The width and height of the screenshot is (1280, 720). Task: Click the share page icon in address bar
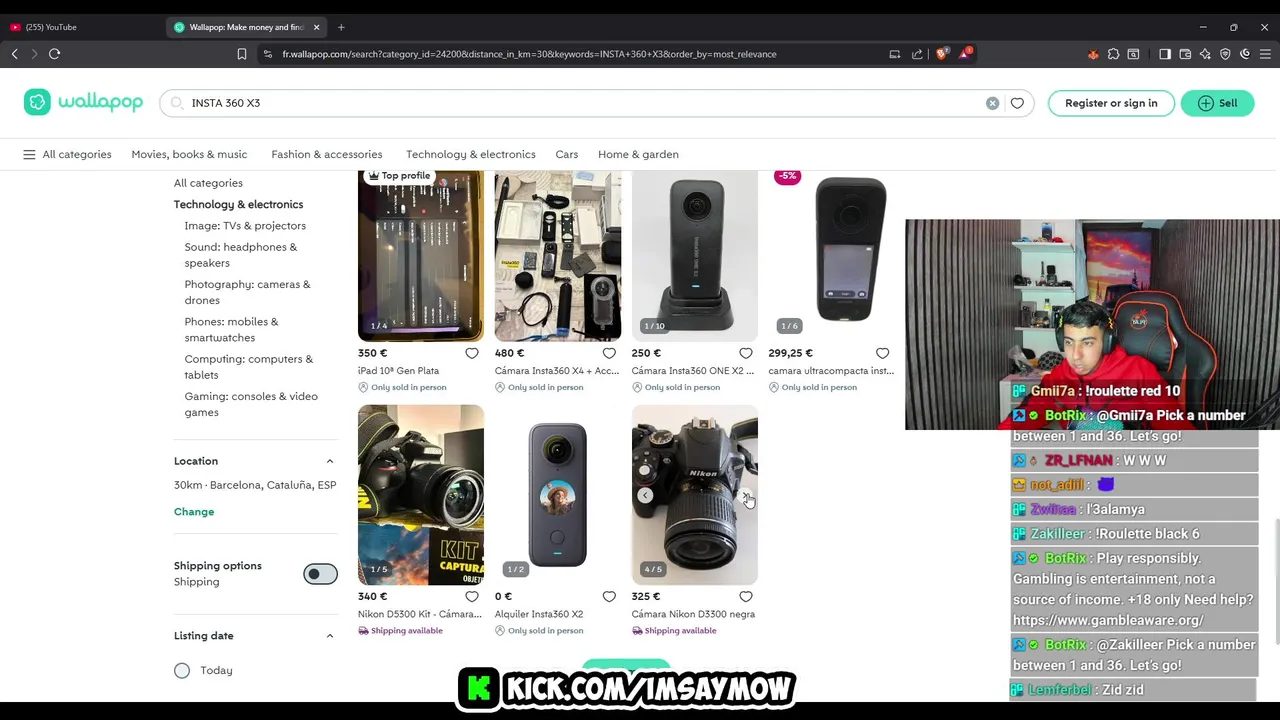coord(917,54)
